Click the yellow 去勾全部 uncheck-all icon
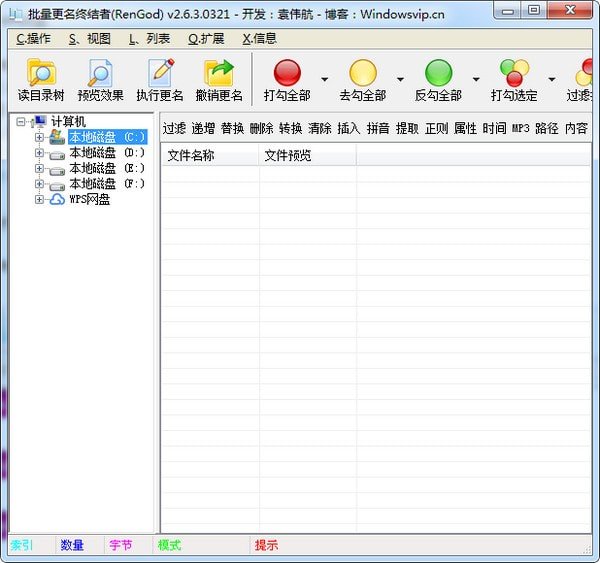The height and width of the screenshot is (563, 600). pos(363,73)
